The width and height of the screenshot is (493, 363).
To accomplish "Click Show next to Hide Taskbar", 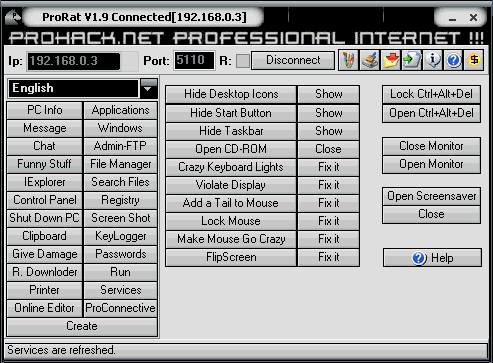I will click(x=329, y=131).
